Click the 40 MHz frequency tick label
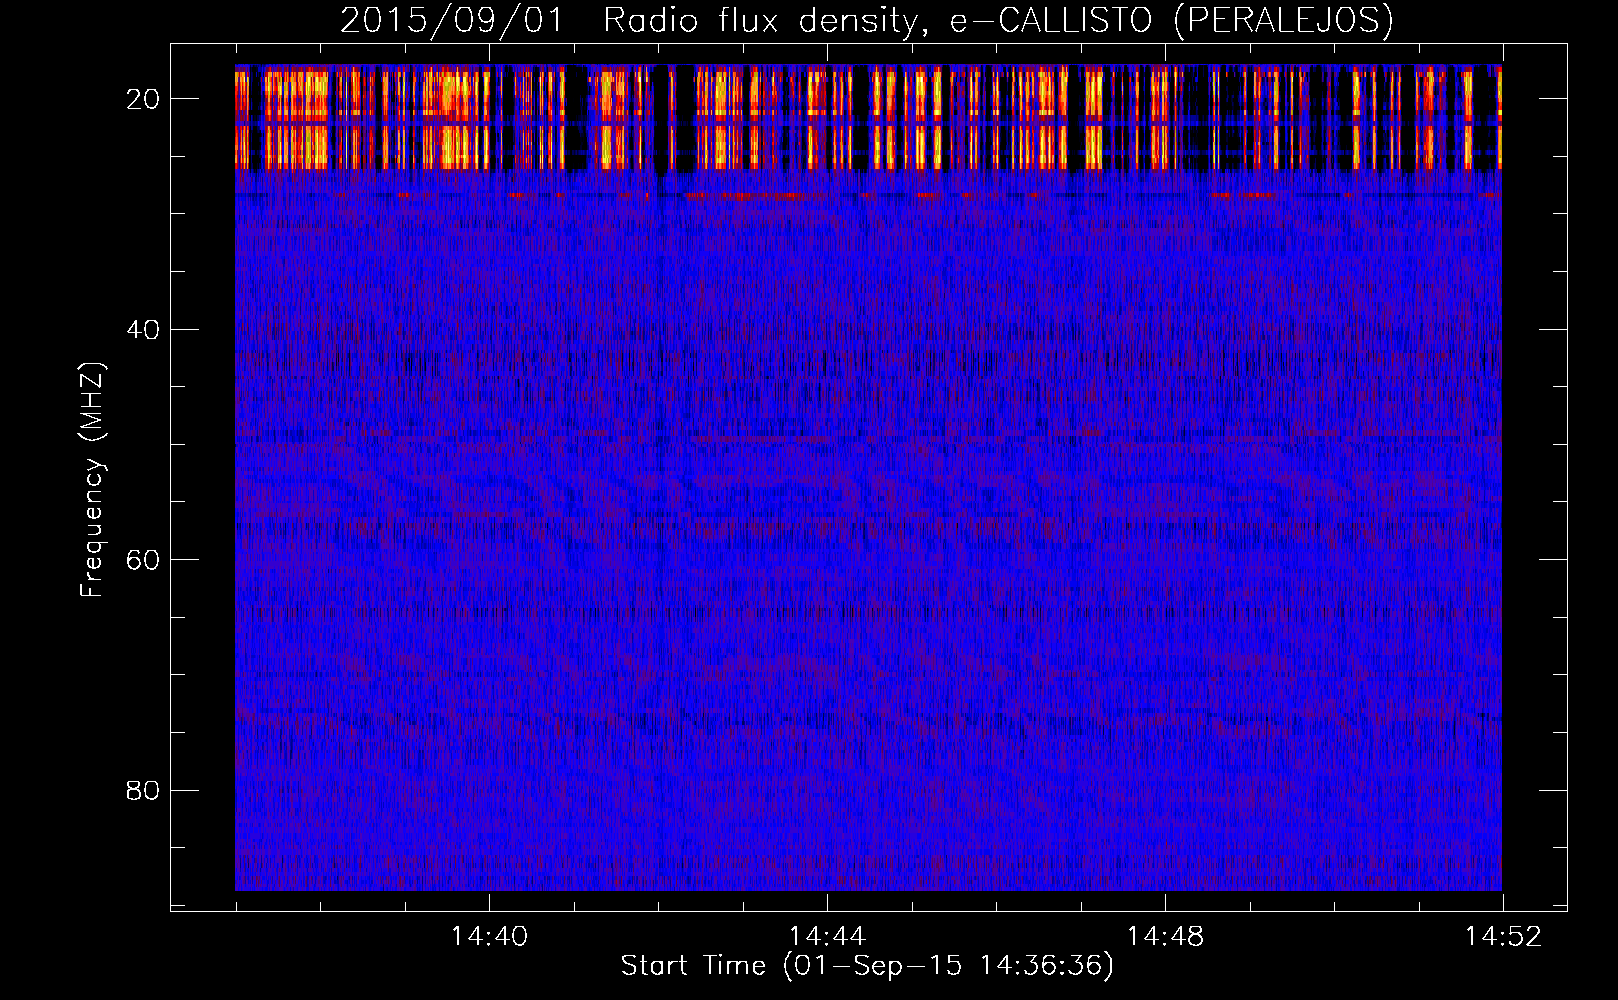The width and height of the screenshot is (1618, 1000). 143,329
